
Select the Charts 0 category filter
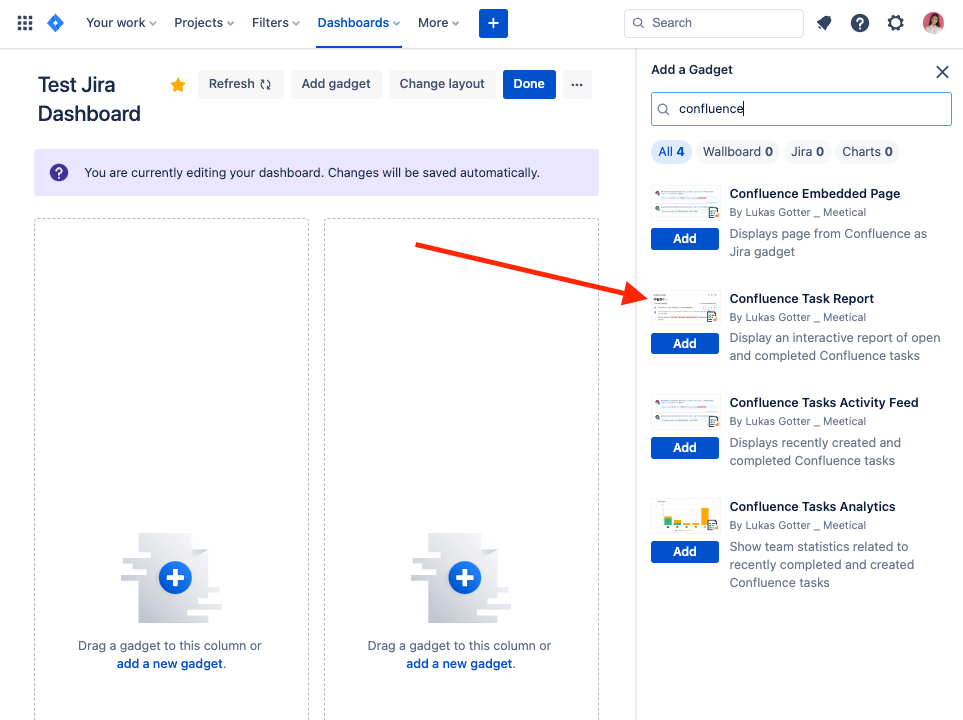pos(867,152)
